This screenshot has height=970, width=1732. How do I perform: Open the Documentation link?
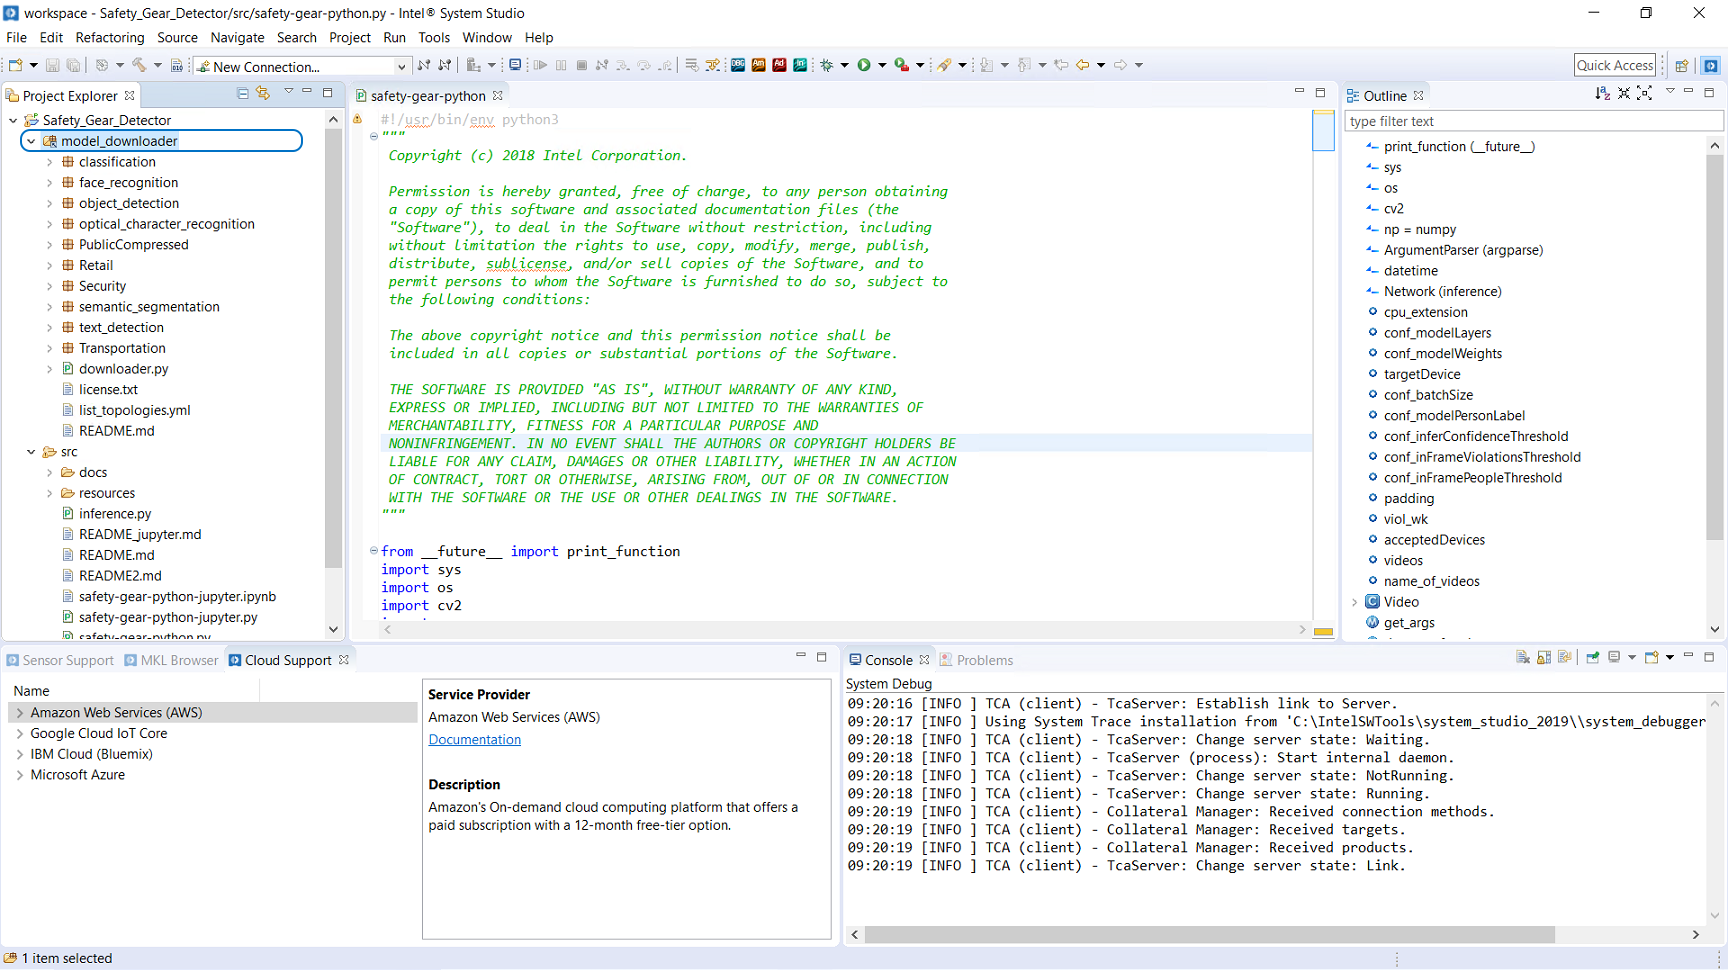point(474,740)
